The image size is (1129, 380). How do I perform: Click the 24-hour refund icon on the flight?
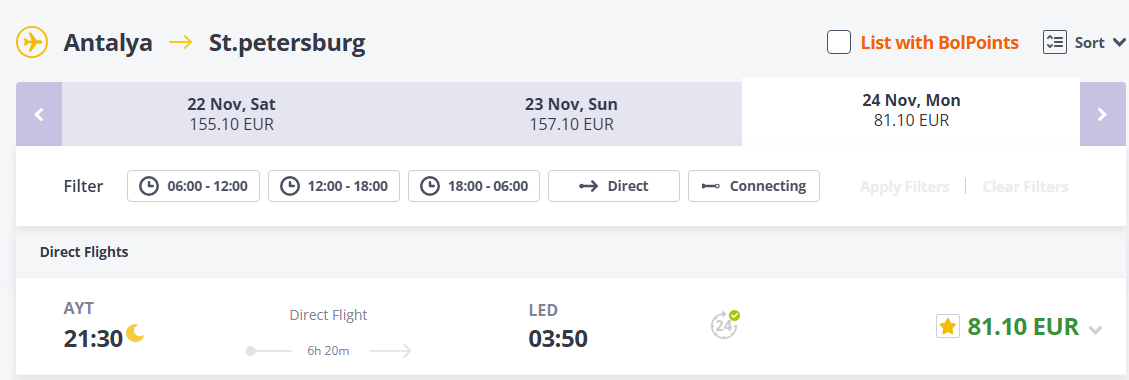(724, 325)
